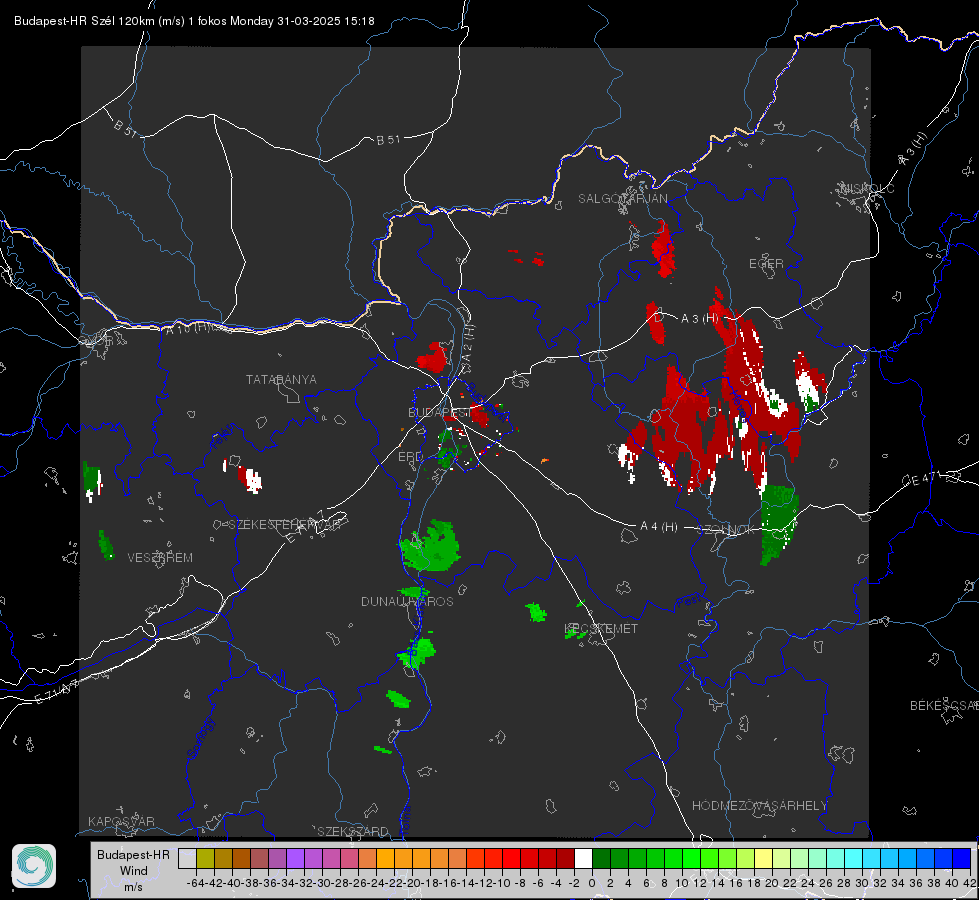Click the MISKOLC city label
Image resolution: width=979 pixels, height=900 pixels.
(867, 188)
